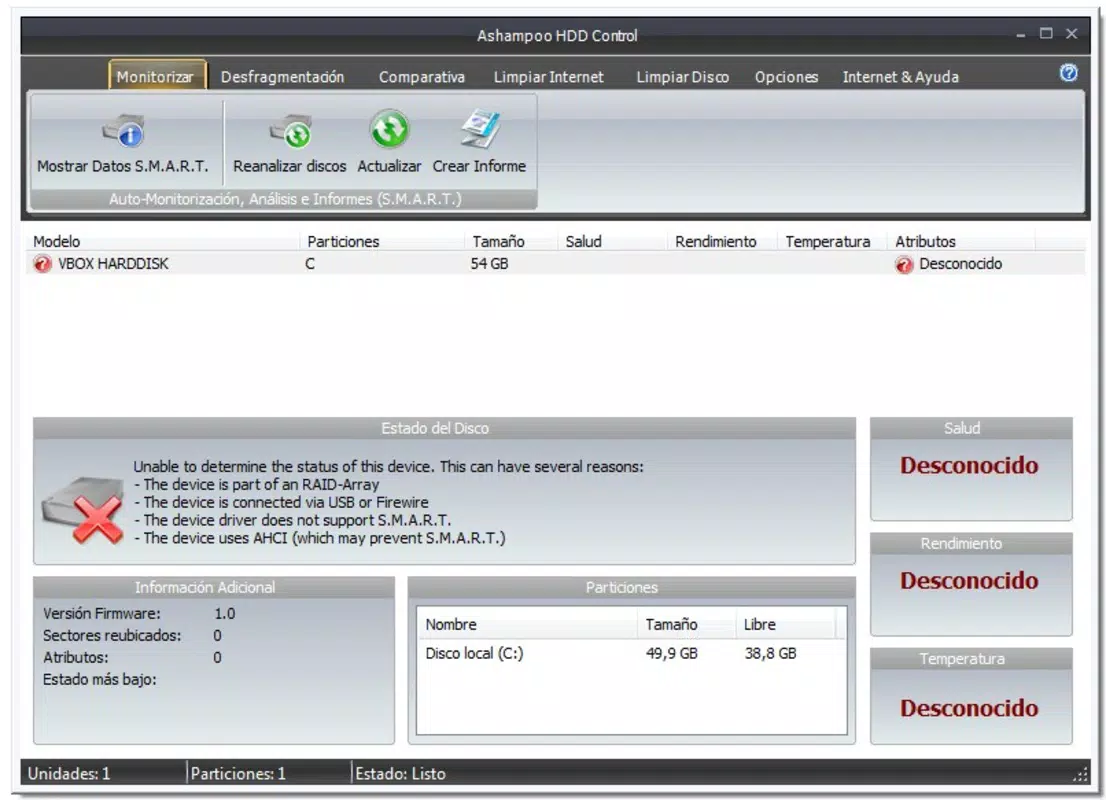Click the red icon beside Desconocido attribute
This screenshot has width=1106, height=800.
[x=904, y=265]
